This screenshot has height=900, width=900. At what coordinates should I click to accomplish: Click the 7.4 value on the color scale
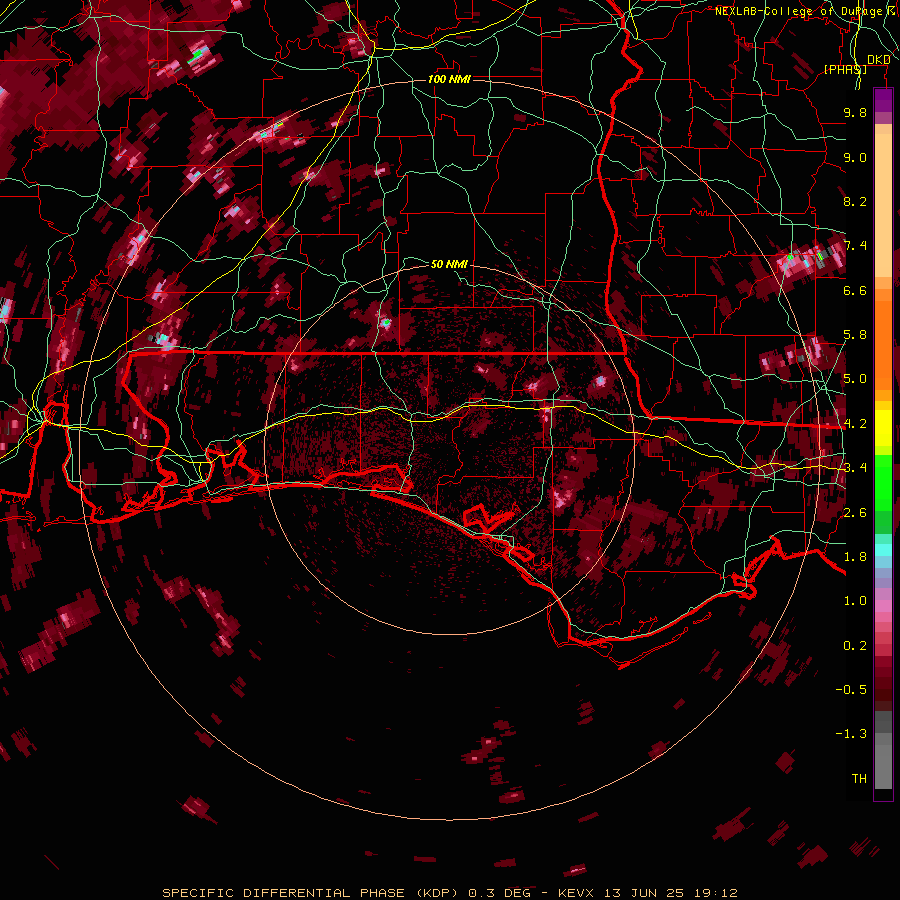pyautogui.click(x=855, y=246)
